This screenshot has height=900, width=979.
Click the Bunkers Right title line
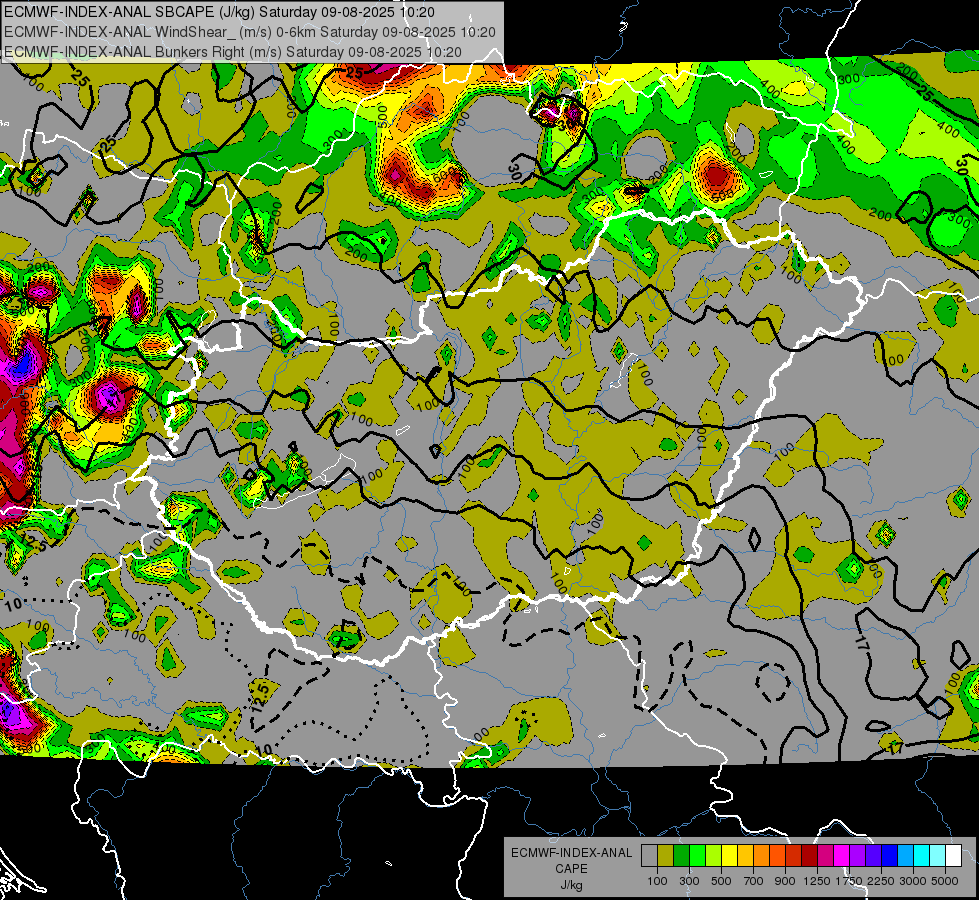pyautogui.click(x=233, y=52)
